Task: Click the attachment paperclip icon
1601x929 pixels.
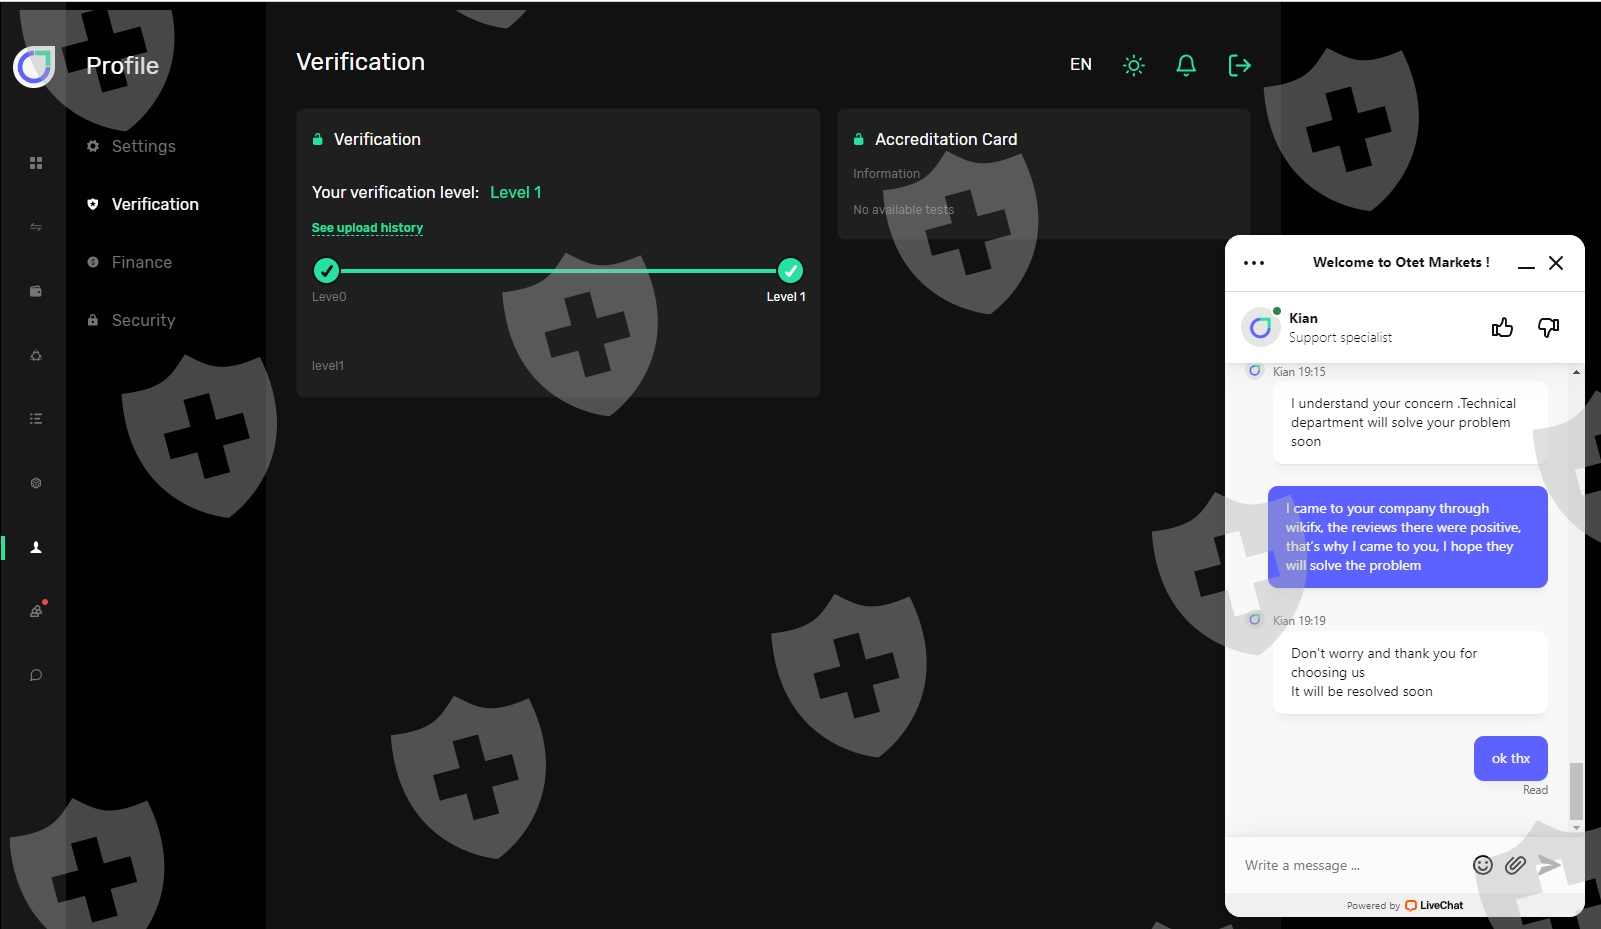Action: pyautogui.click(x=1515, y=865)
